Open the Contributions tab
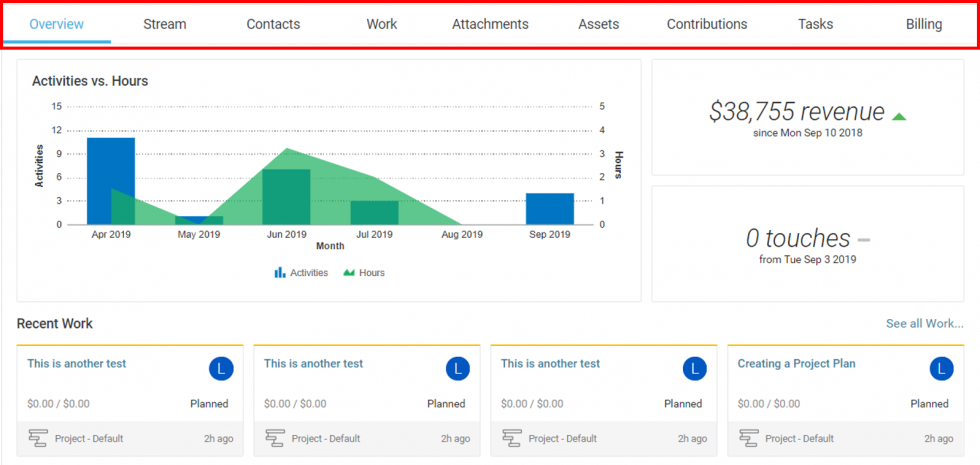980x465 pixels. click(706, 24)
